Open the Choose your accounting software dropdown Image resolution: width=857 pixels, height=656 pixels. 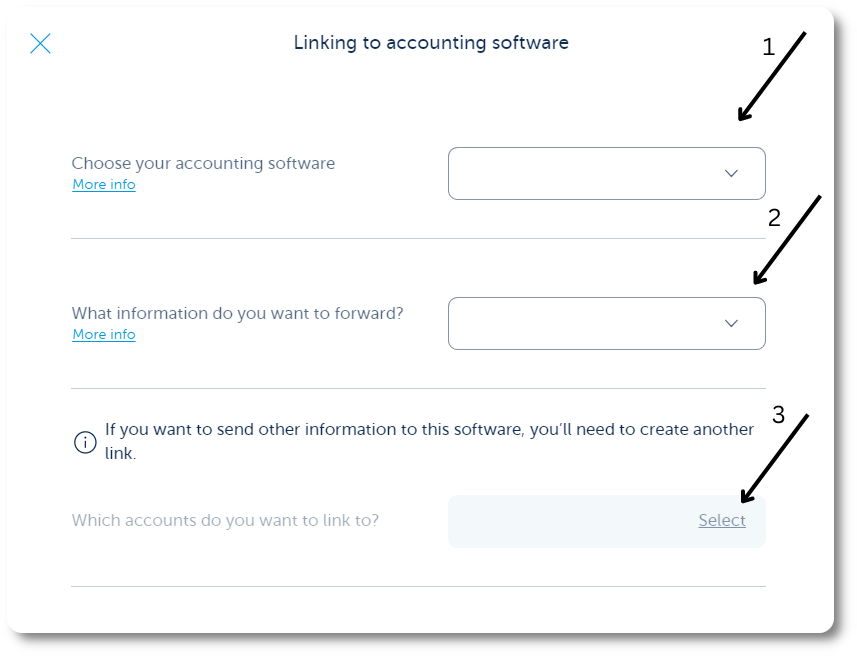pos(607,173)
